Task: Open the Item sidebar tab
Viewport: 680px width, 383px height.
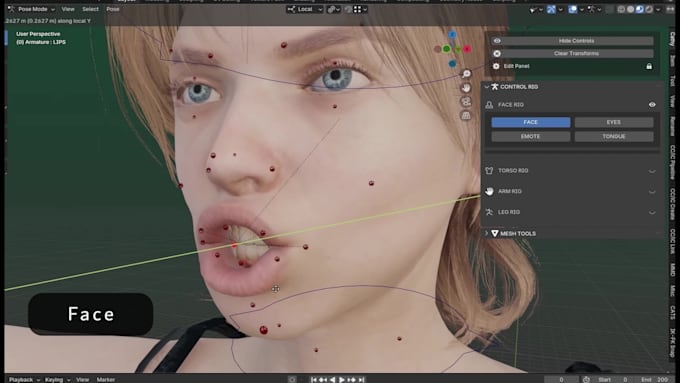Action: coord(672,61)
